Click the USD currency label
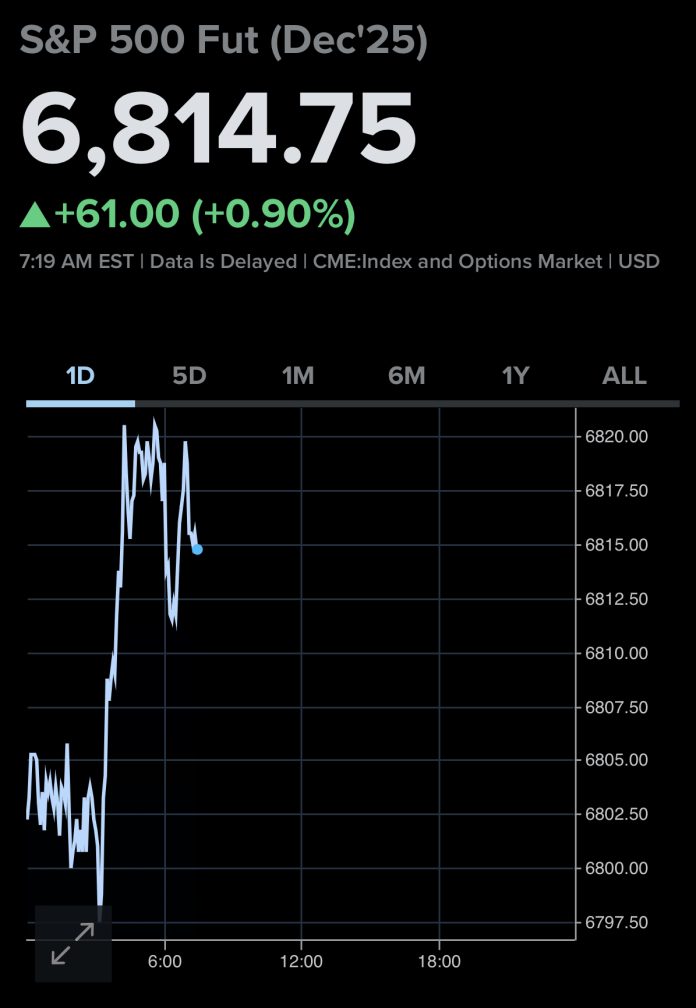 639,262
